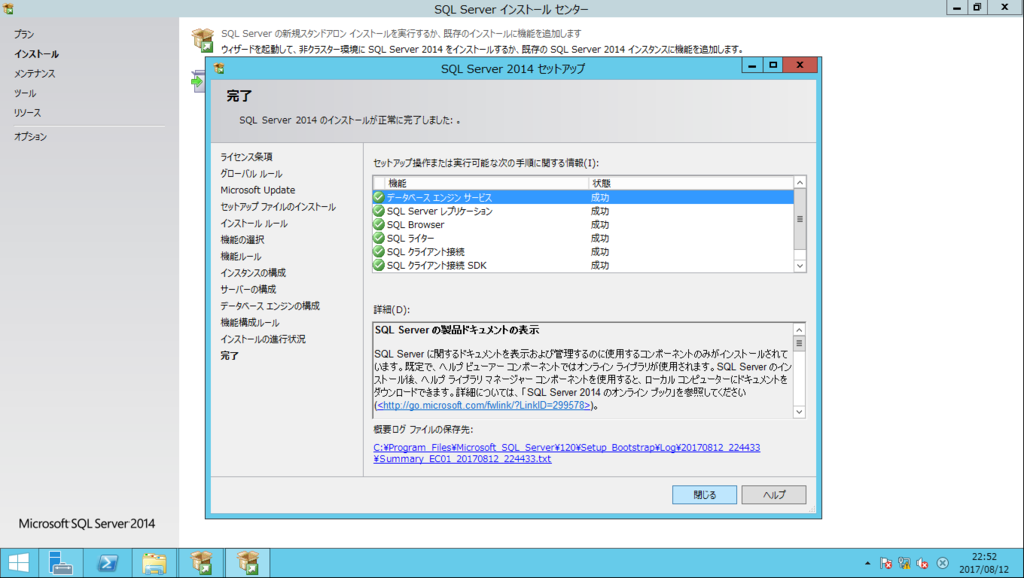This screenshot has width=1024, height=578.
Task: Click 機能の選択 step in setup sidebar
Action: click(242, 240)
